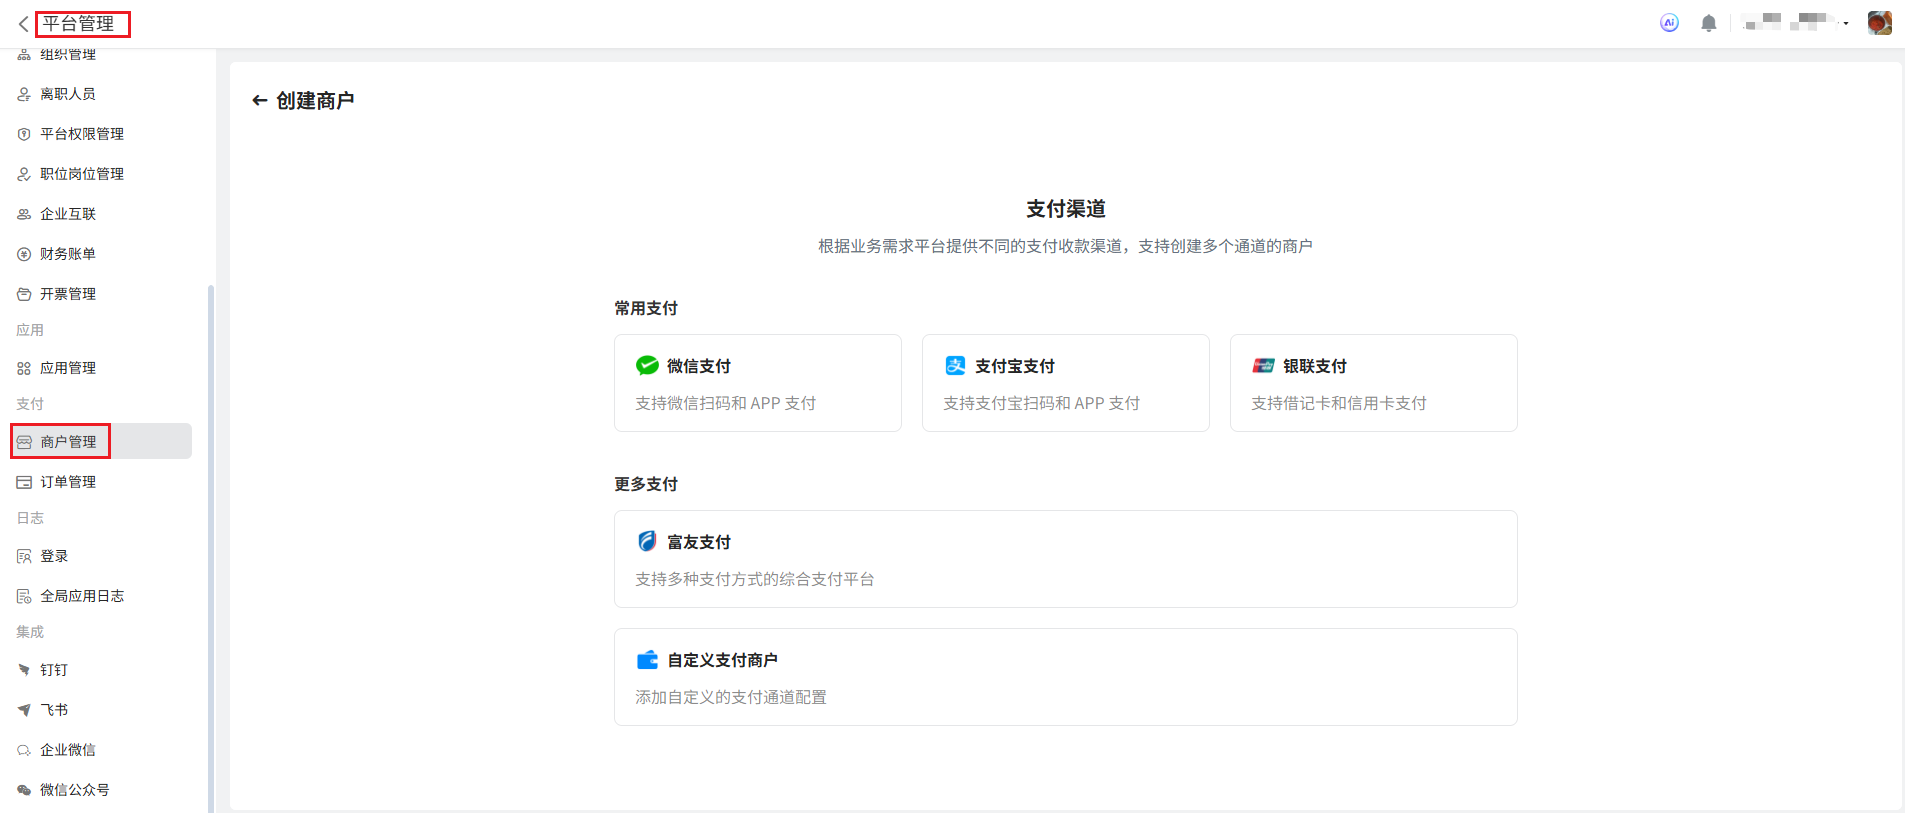Open 商户管理 in the sidebar

[68, 442]
